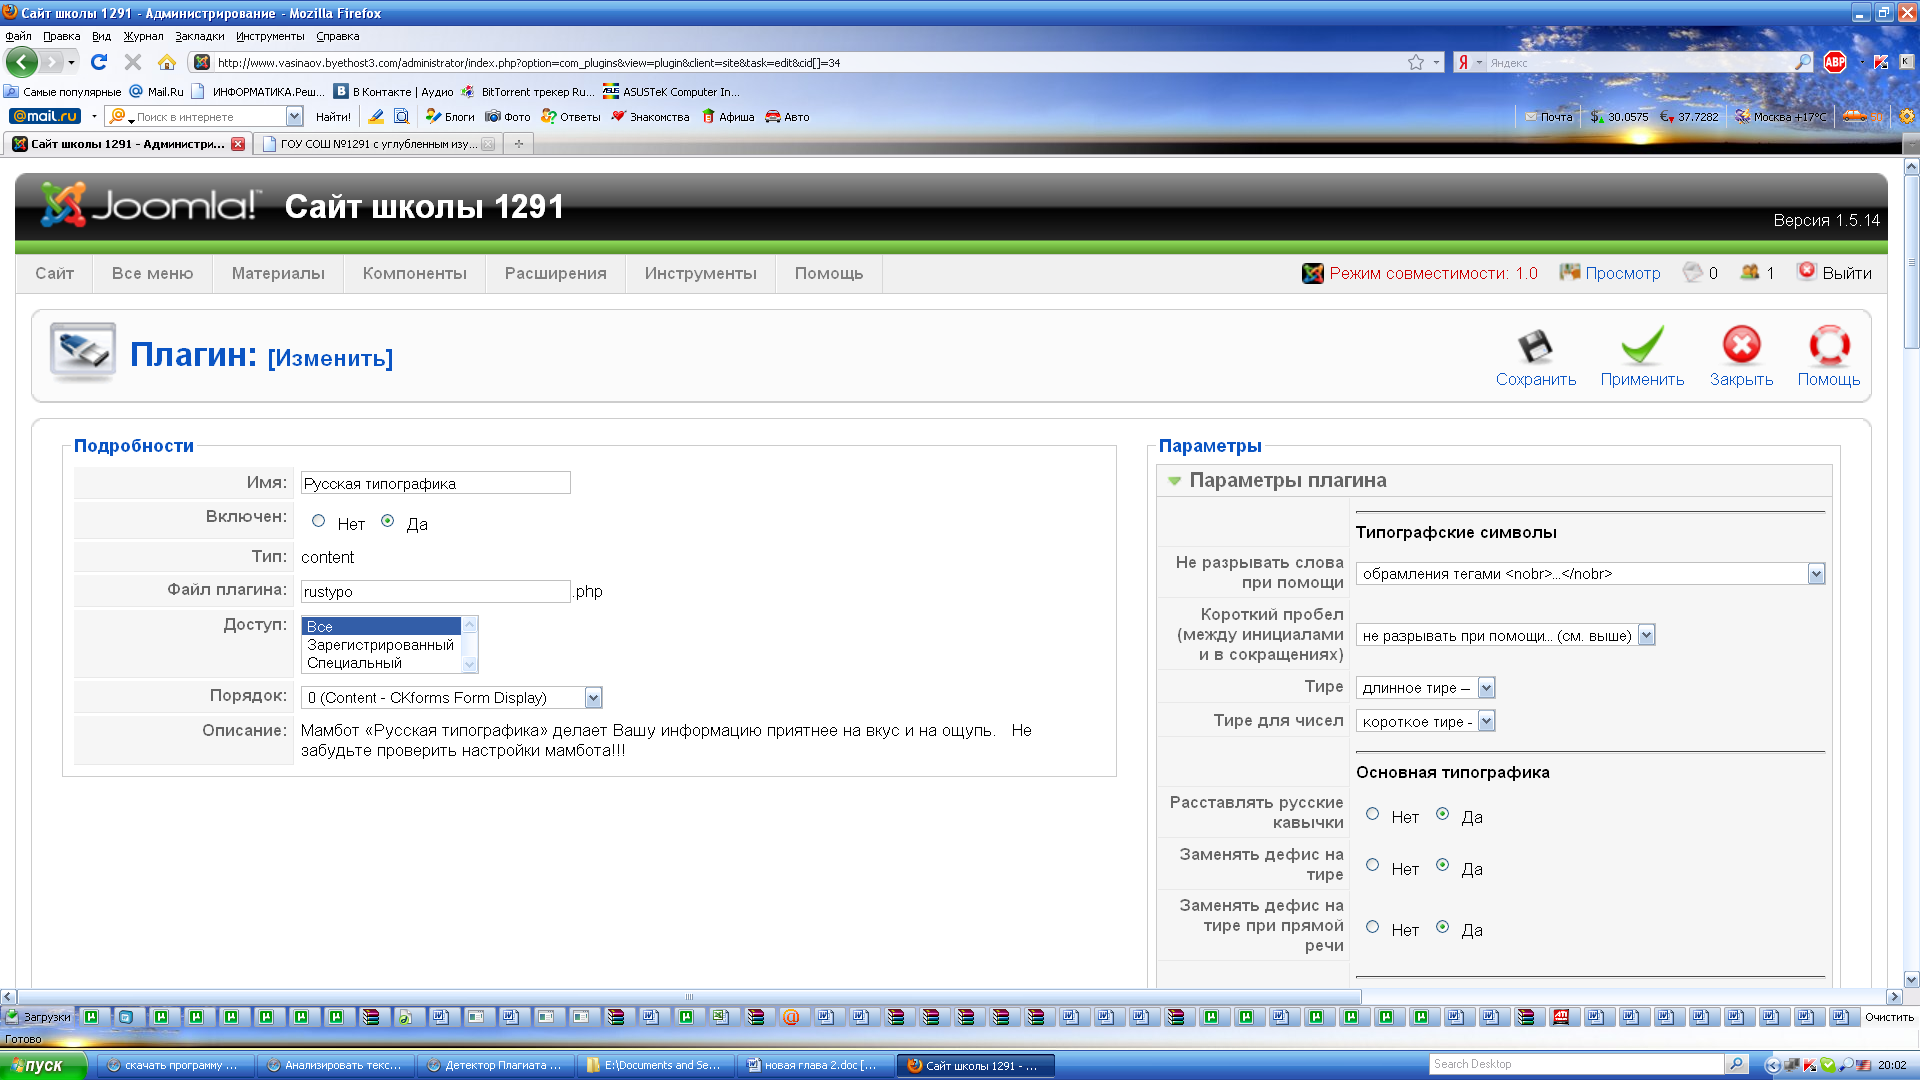1920x1080 pixels.
Task: Click the Save floppy disk icon
Action: [1535, 347]
